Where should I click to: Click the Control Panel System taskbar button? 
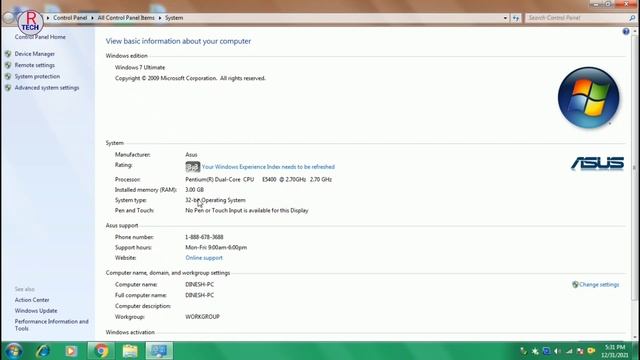pyautogui.click(x=159, y=351)
